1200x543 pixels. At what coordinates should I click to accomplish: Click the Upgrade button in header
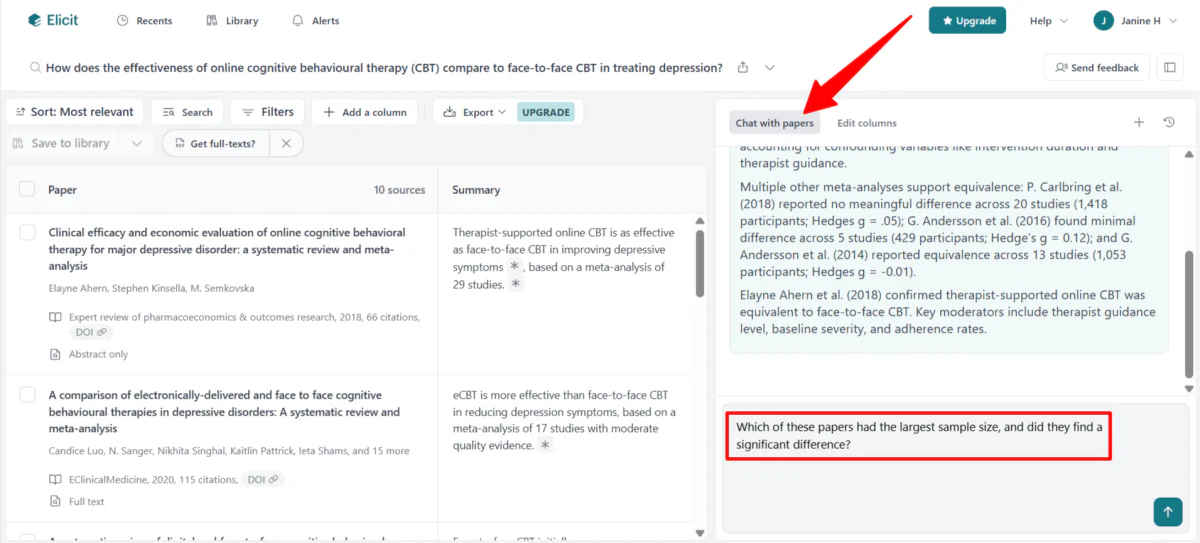coord(967,20)
